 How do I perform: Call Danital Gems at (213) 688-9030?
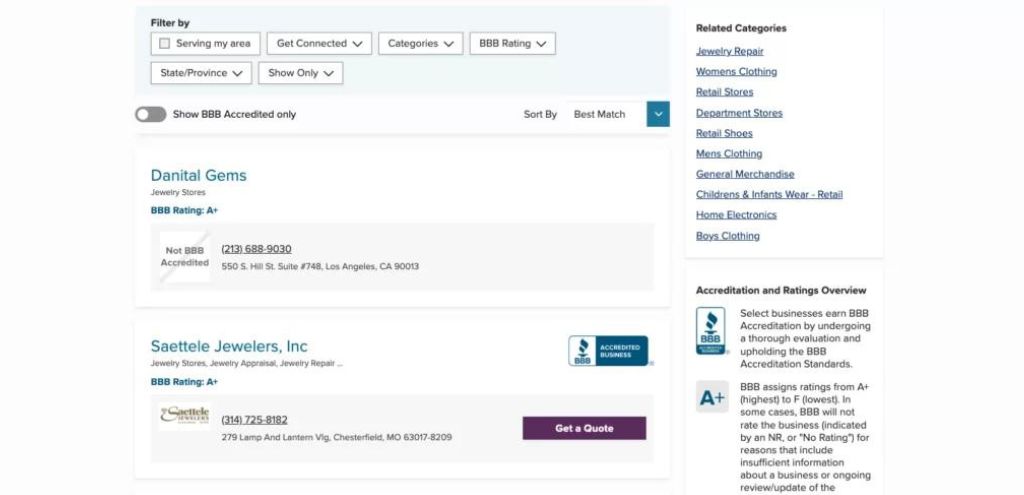pyautogui.click(x=257, y=249)
